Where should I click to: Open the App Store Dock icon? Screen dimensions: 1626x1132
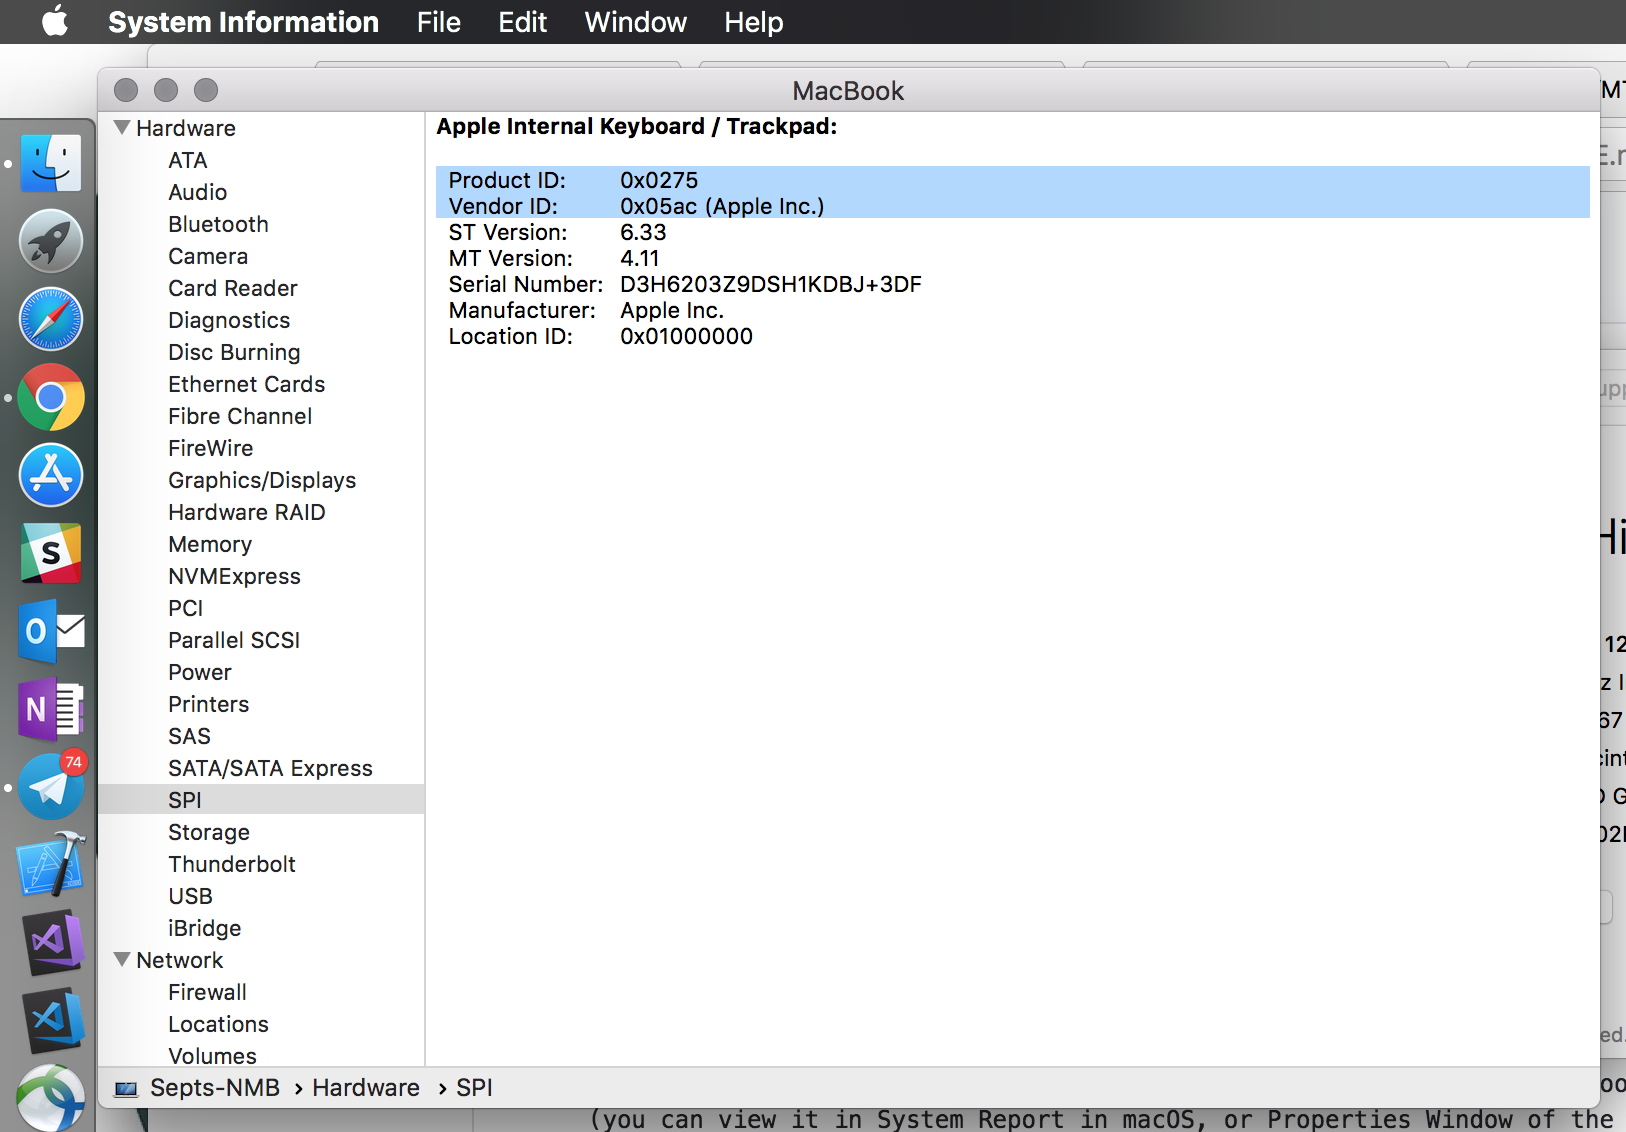coord(51,475)
